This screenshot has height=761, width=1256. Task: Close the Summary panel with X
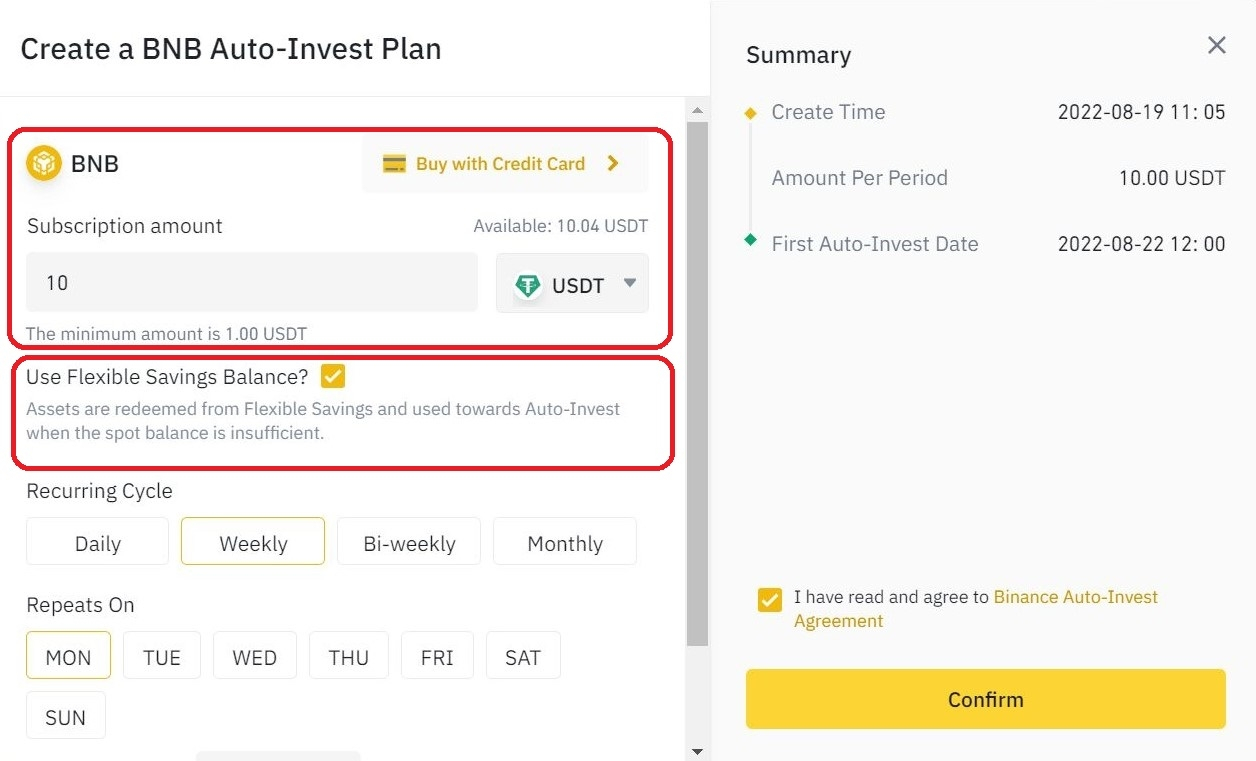click(1216, 45)
